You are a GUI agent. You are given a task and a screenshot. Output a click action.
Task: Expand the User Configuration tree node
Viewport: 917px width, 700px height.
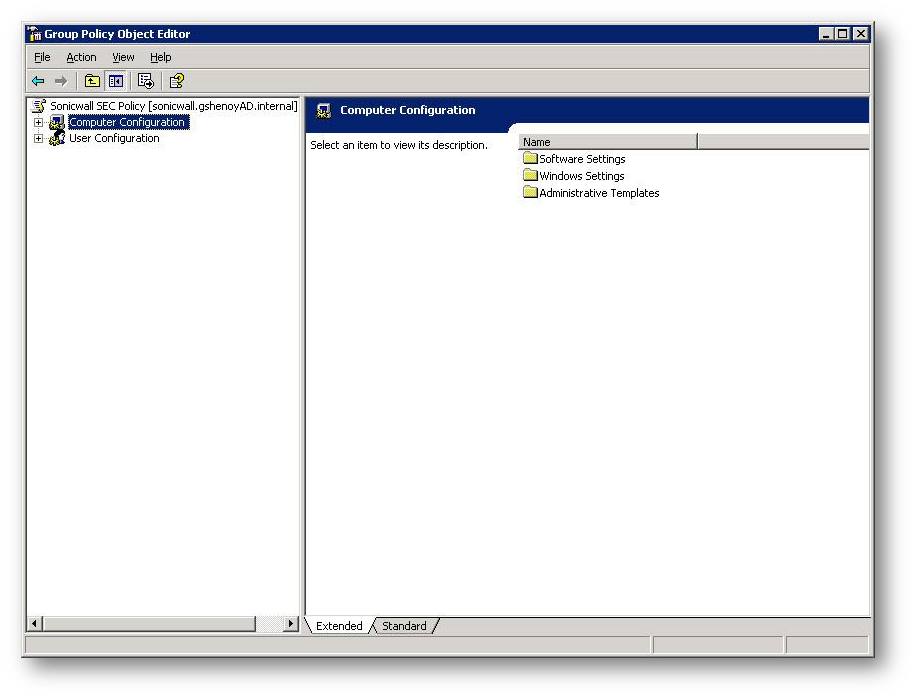pyautogui.click(x=39, y=139)
